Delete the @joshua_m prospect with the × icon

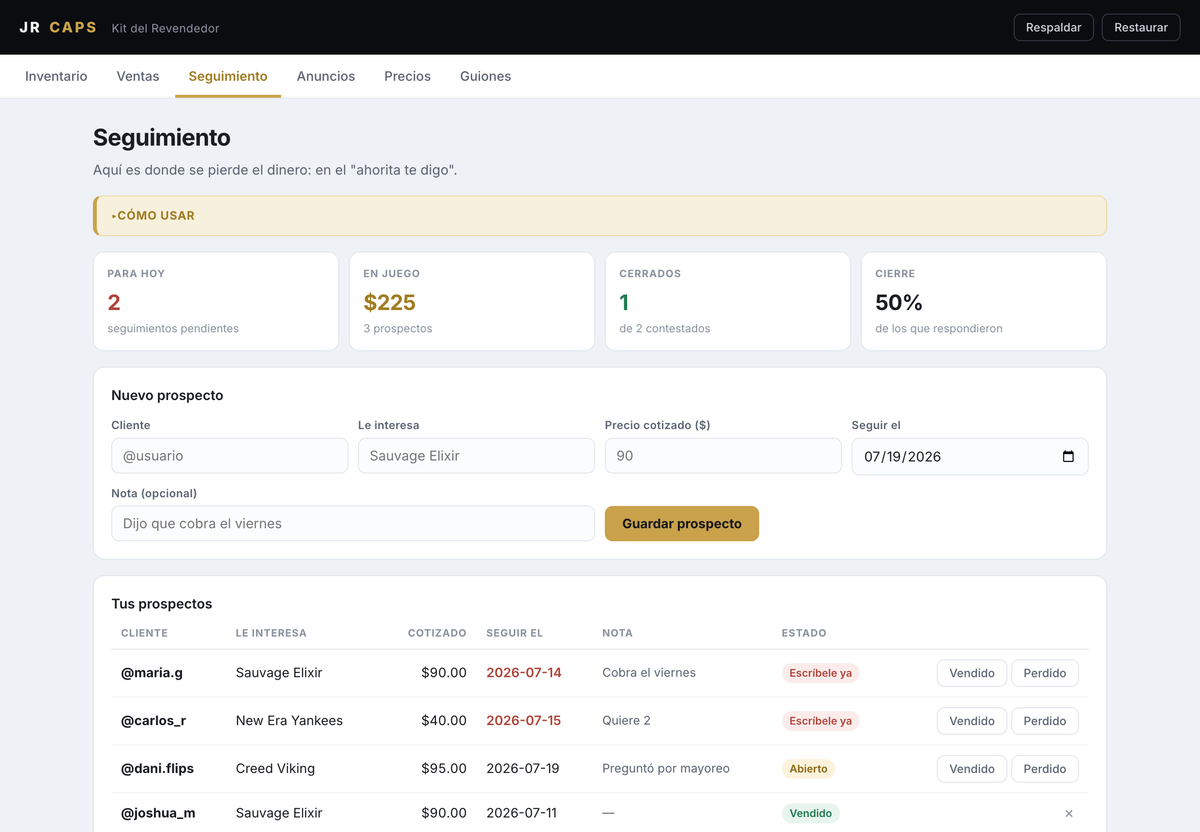pos(1069,814)
